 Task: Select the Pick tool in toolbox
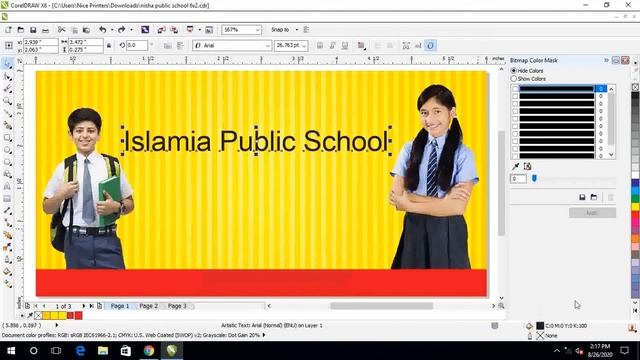tap(7, 64)
